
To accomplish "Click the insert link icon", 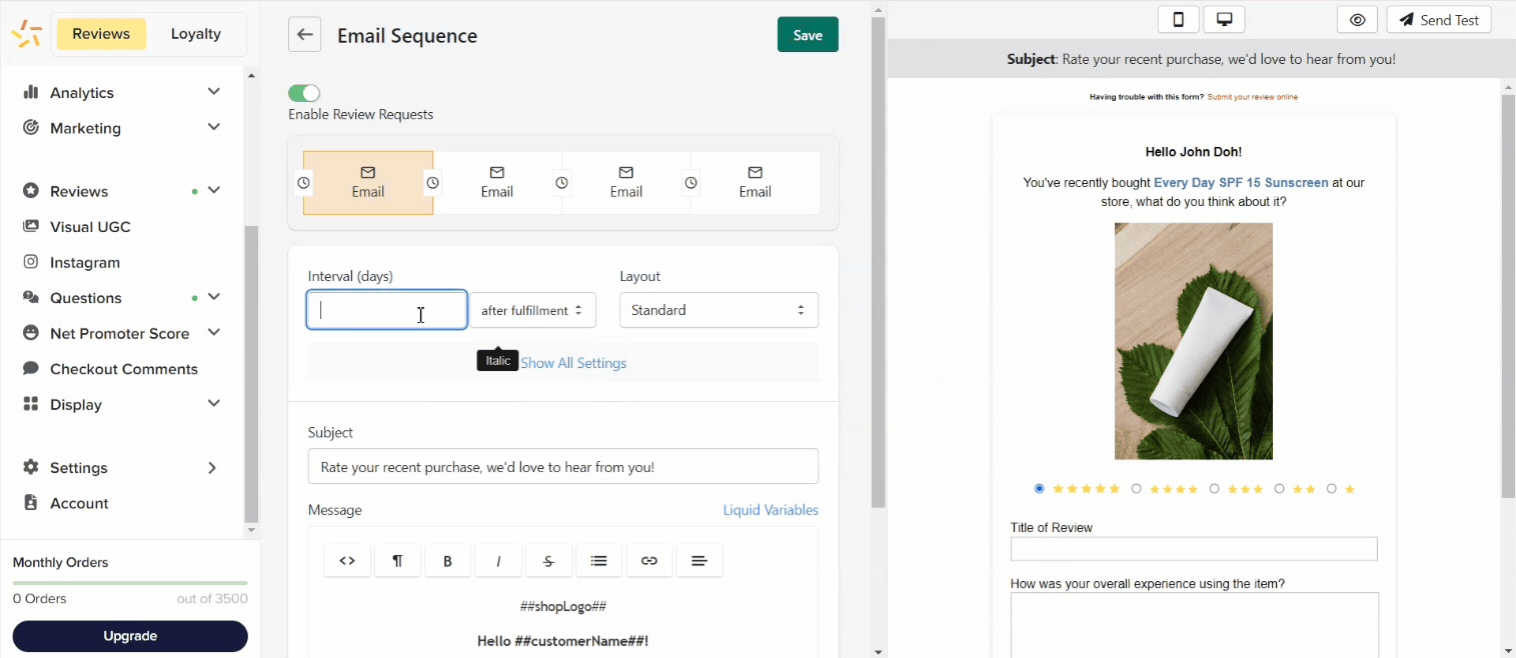I will coord(649,561).
